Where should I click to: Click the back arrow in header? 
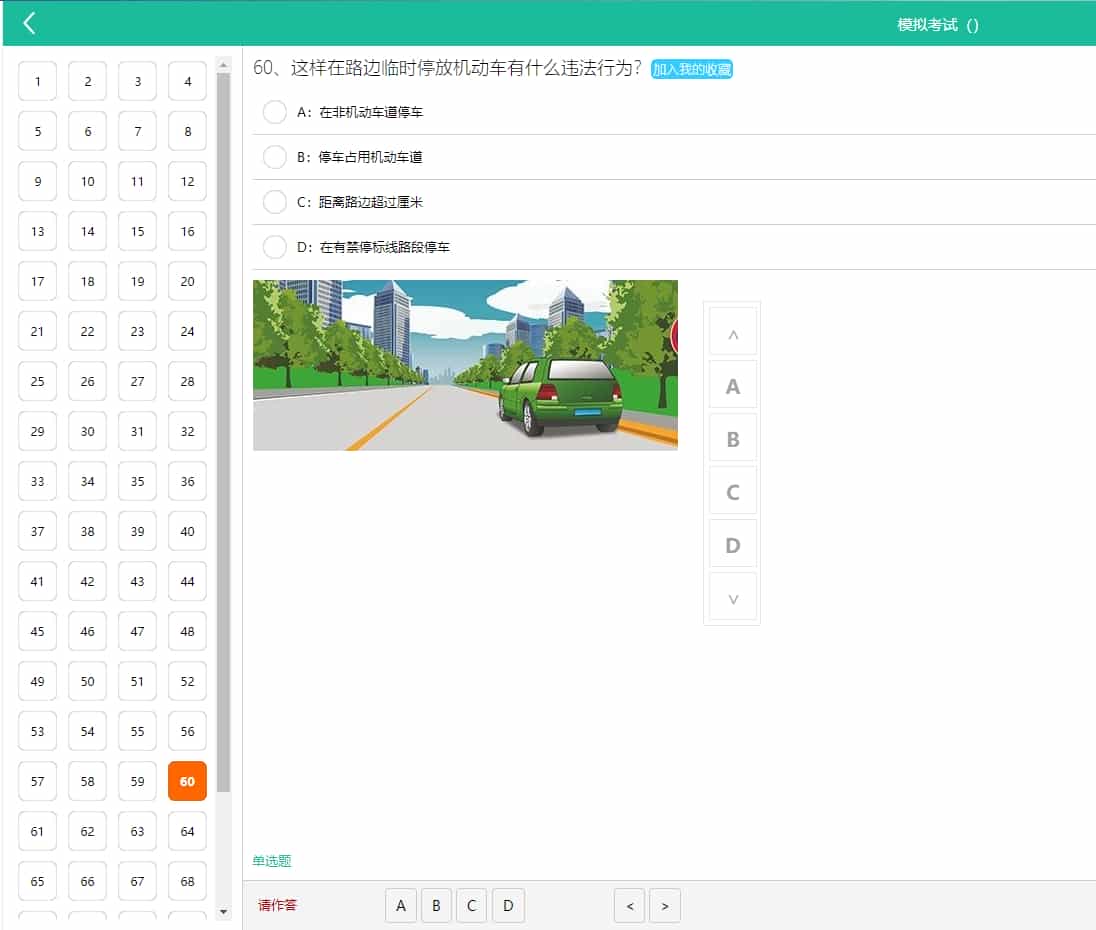[29, 23]
